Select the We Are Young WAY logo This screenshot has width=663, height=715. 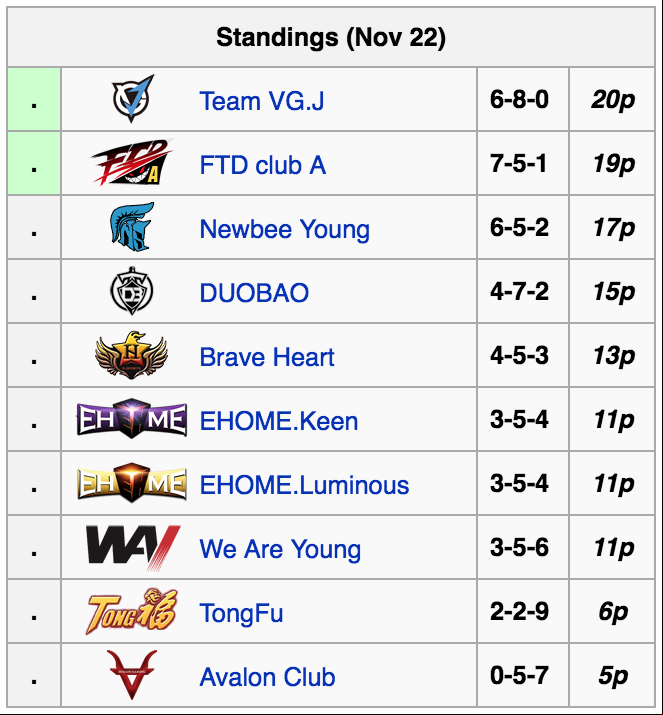pos(133,547)
